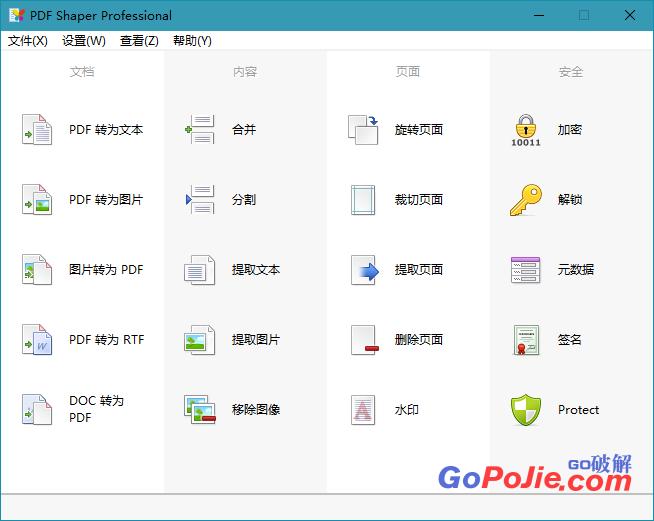Select the 水印 watermark icon
The width and height of the screenshot is (654, 521).
point(363,410)
